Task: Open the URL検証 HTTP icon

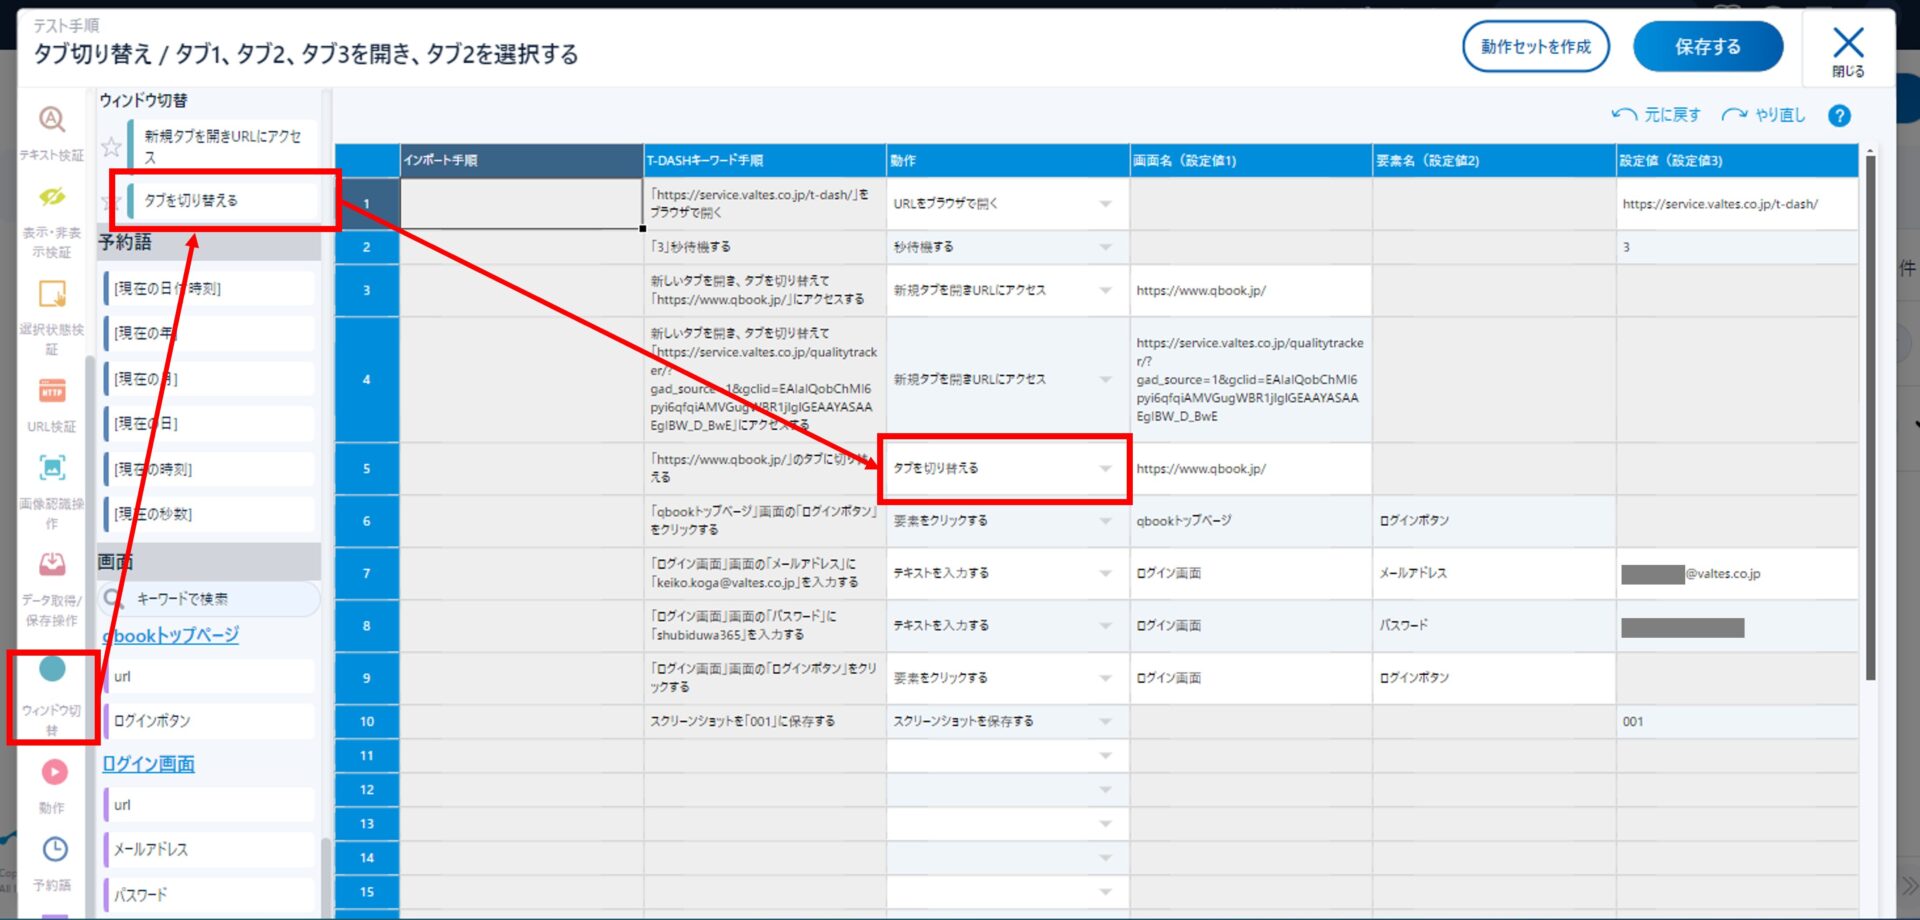Action: (x=52, y=391)
